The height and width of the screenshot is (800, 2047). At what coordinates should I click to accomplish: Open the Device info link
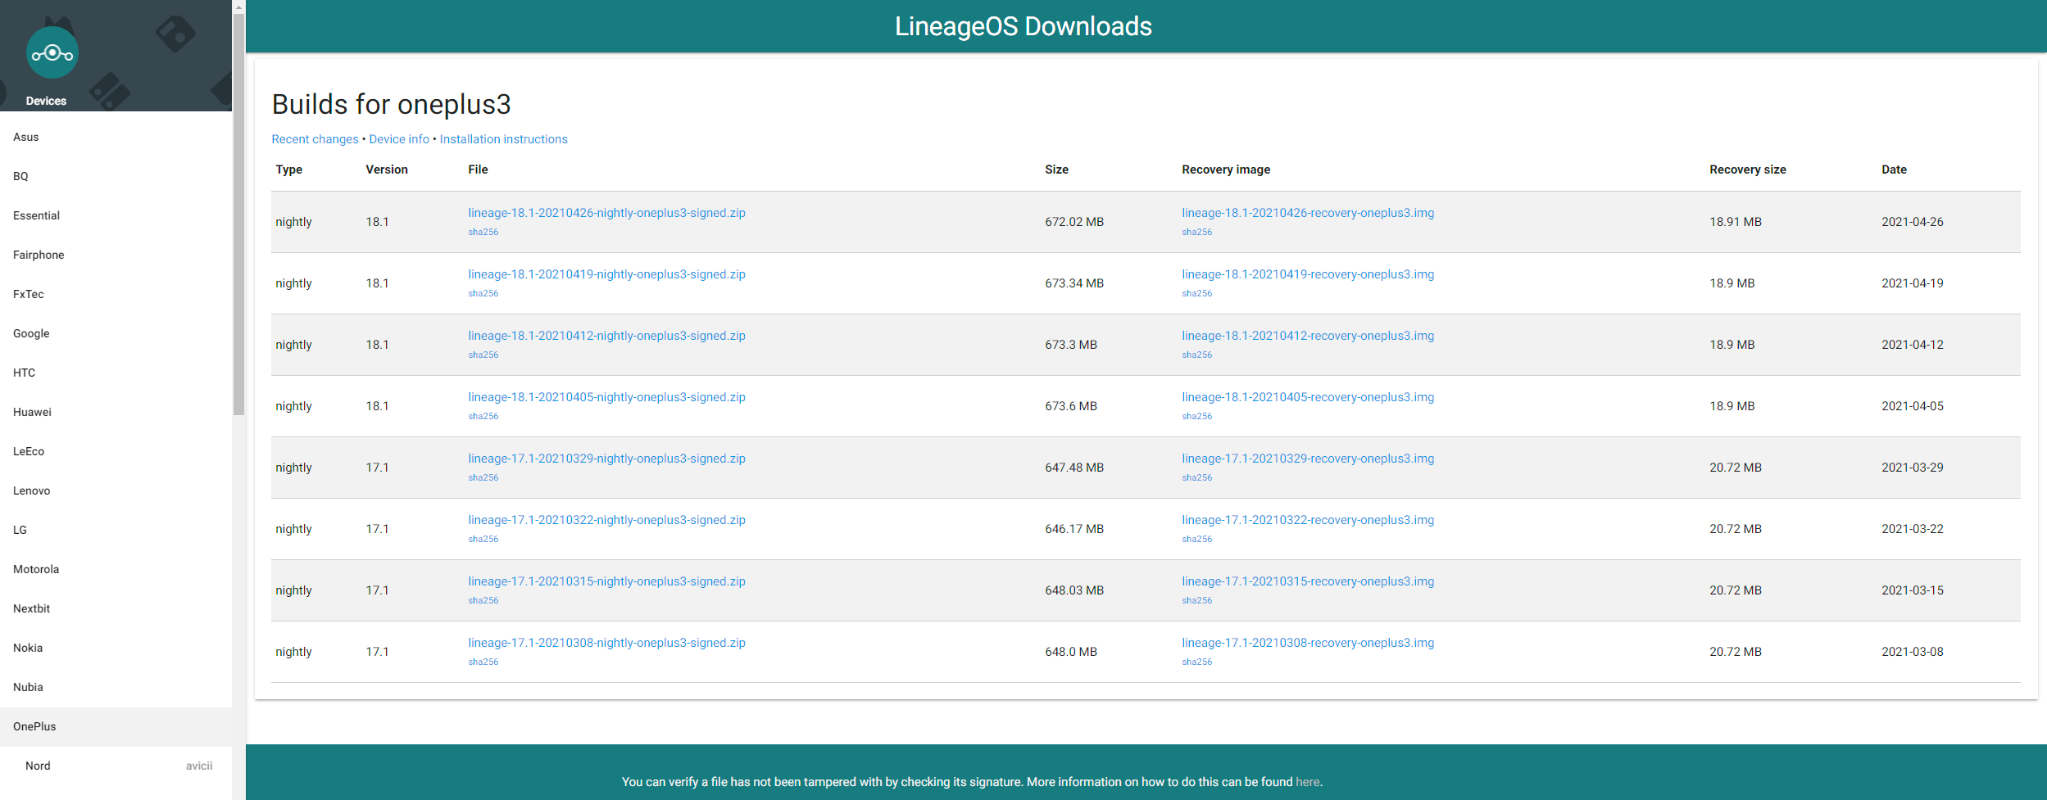pyautogui.click(x=399, y=139)
